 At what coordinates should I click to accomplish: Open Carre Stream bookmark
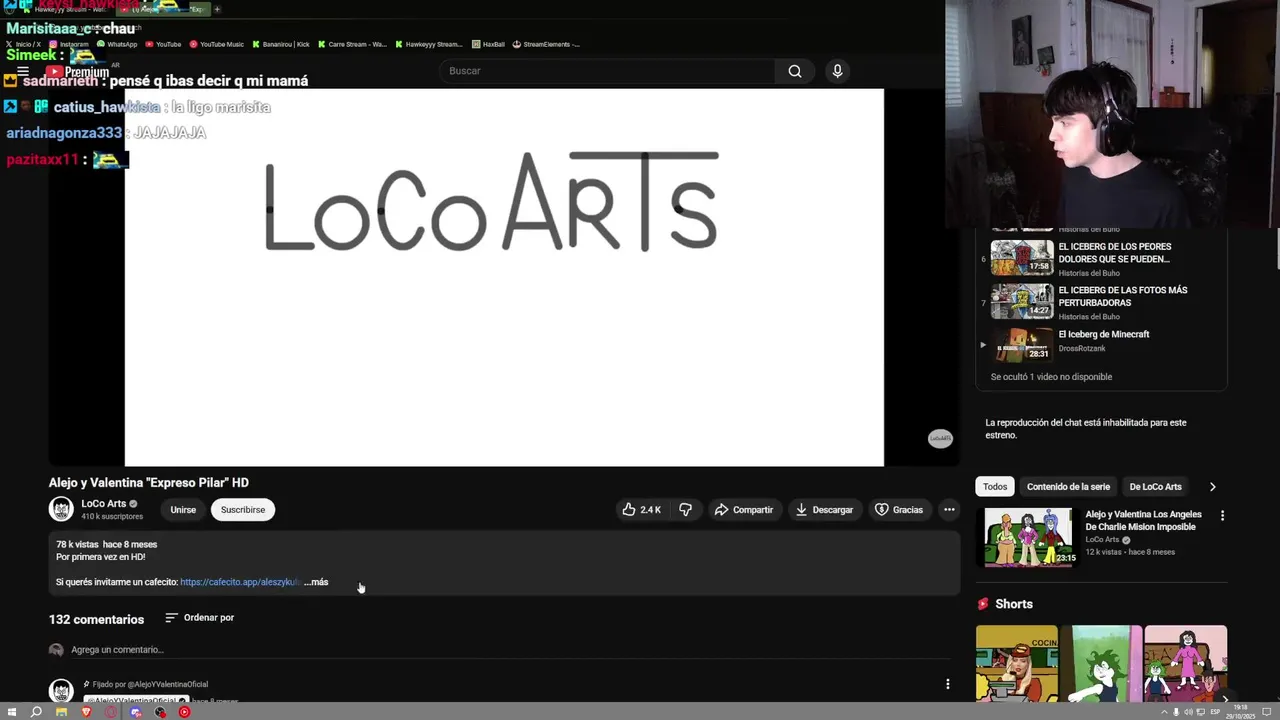pyautogui.click(x=351, y=44)
